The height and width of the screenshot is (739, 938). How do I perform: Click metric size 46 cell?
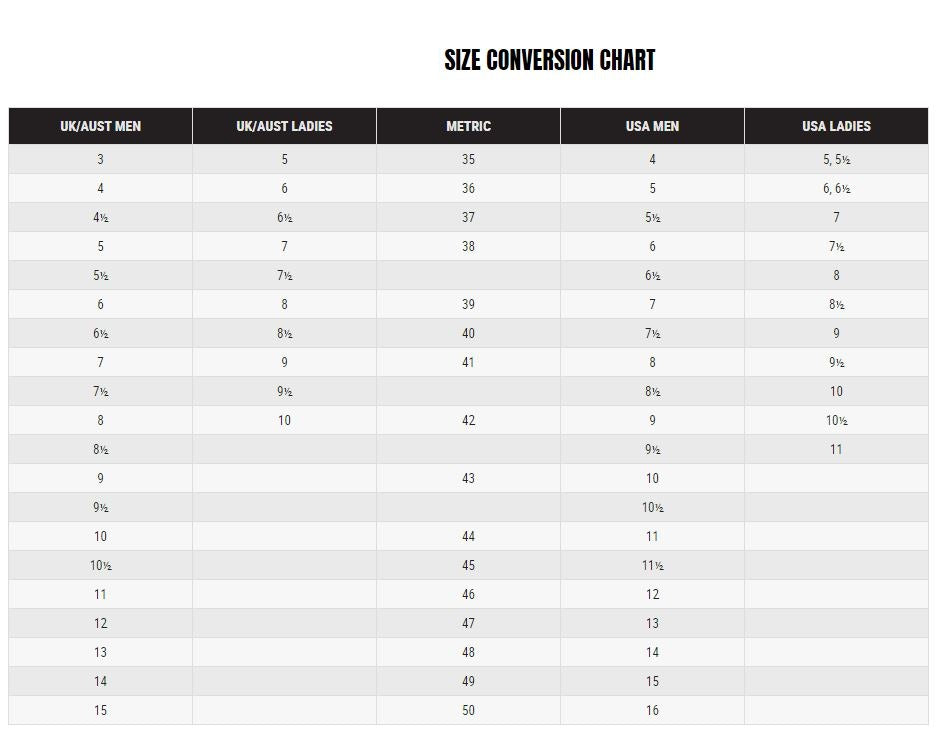click(x=468, y=594)
